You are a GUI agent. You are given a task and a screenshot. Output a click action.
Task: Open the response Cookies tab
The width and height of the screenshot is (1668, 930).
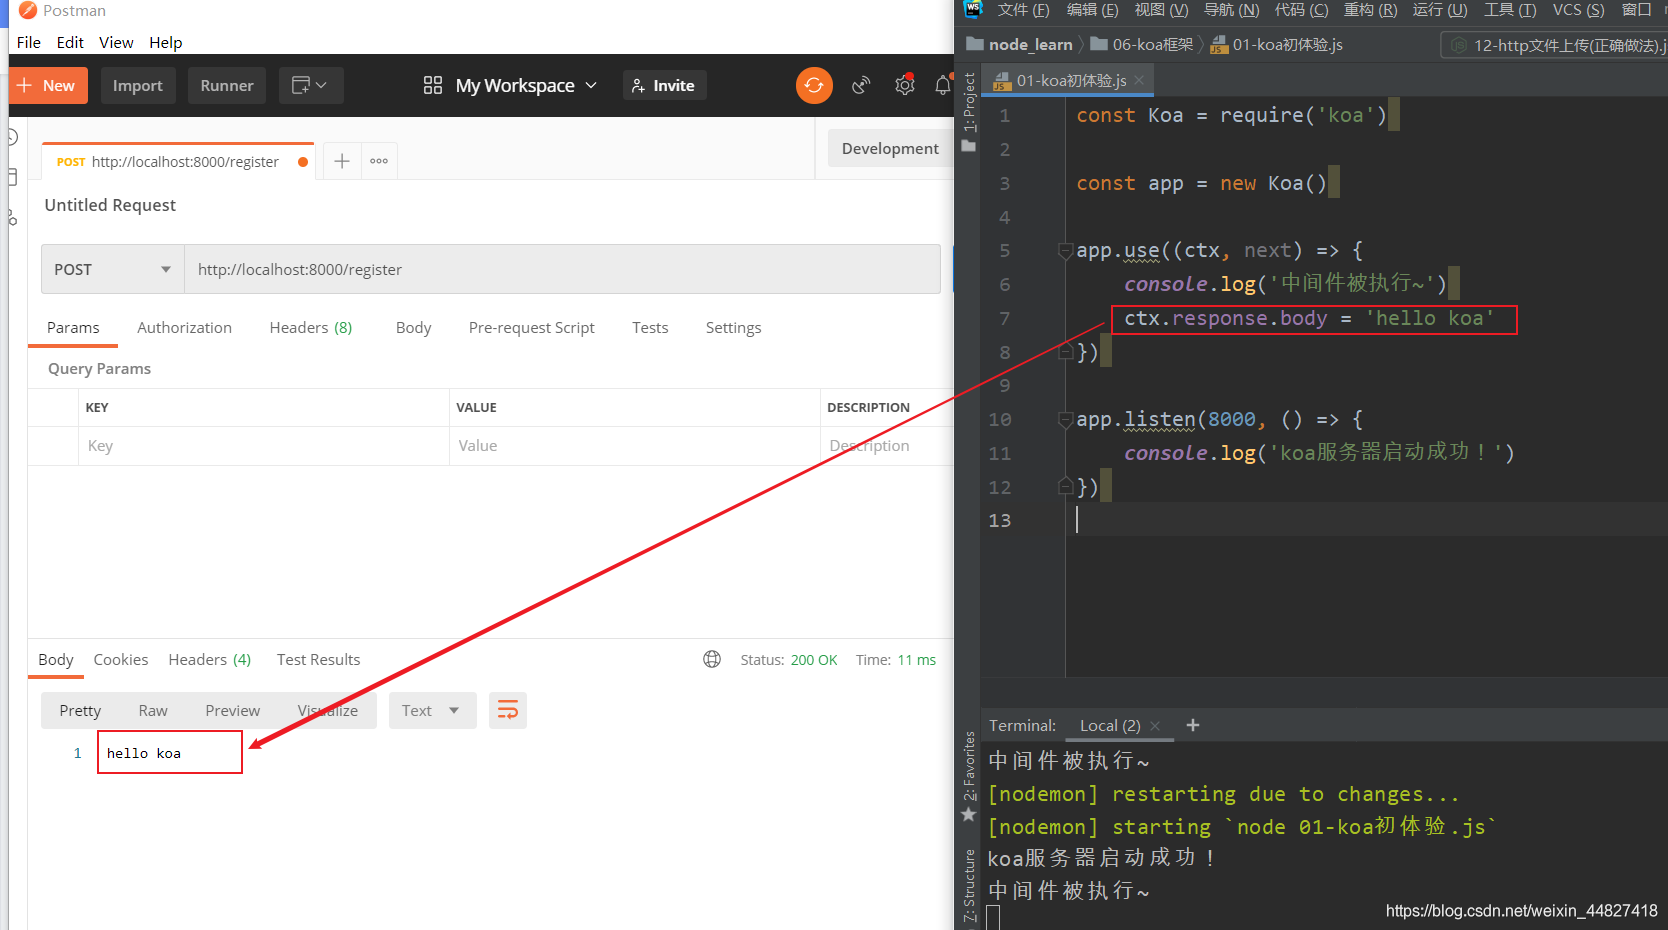click(x=121, y=660)
